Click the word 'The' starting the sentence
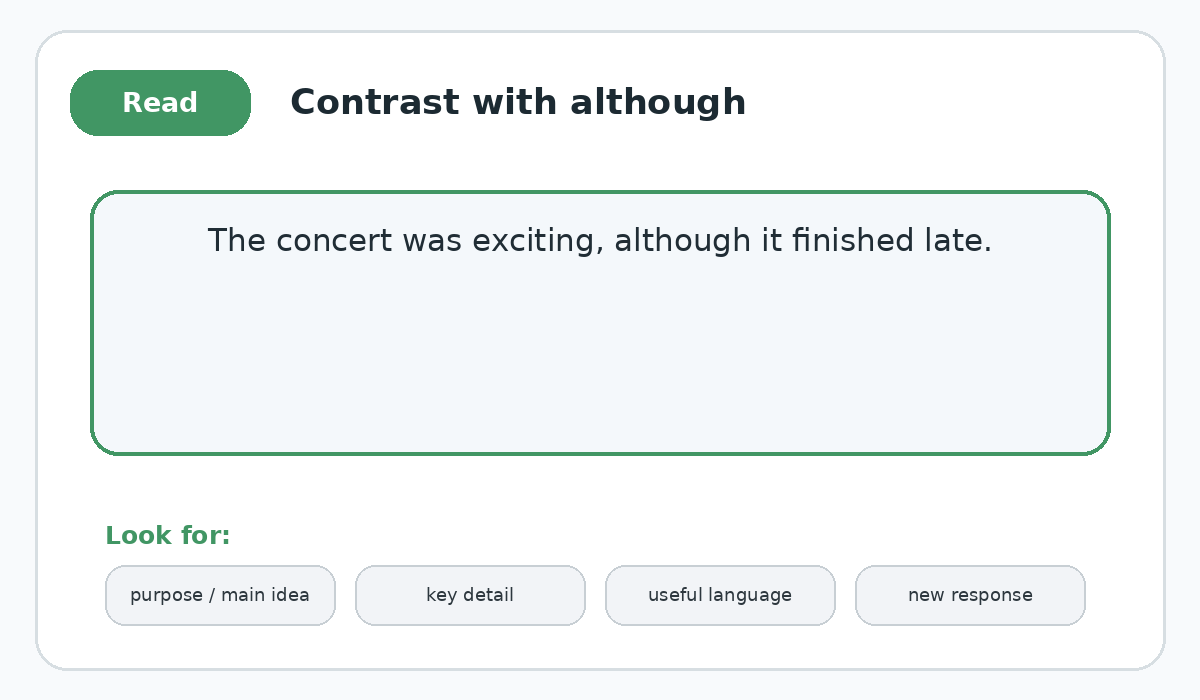 (237, 241)
